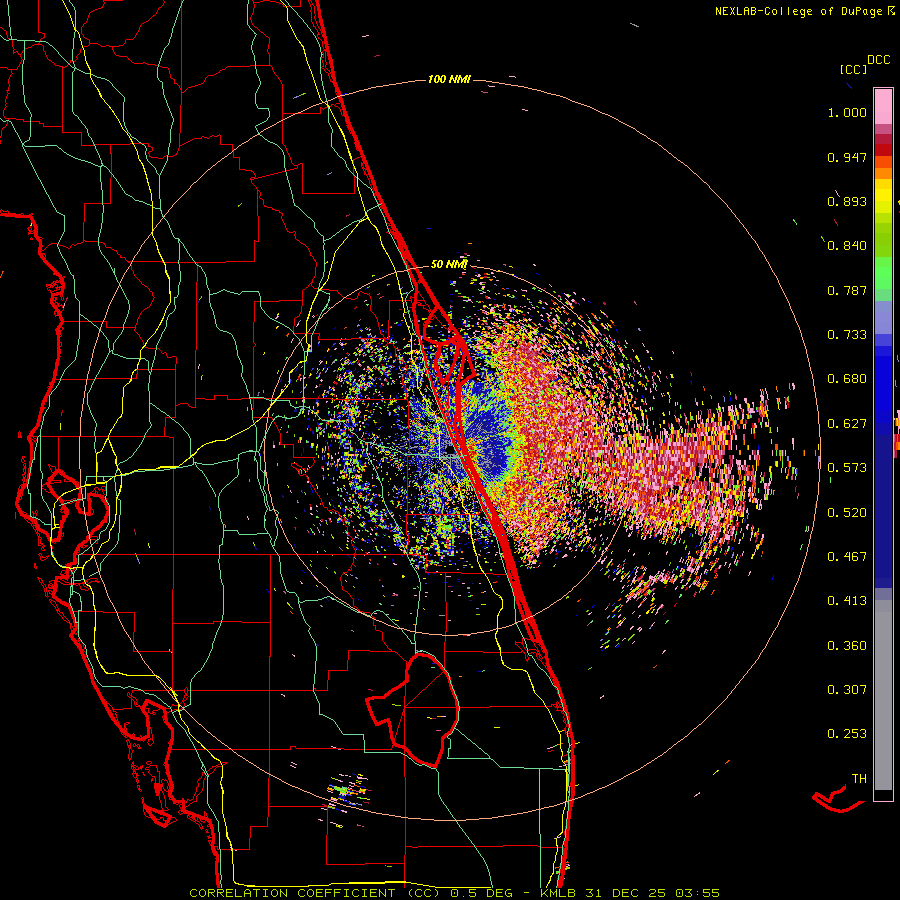Select the 0.947 scale value

[847, 157]
